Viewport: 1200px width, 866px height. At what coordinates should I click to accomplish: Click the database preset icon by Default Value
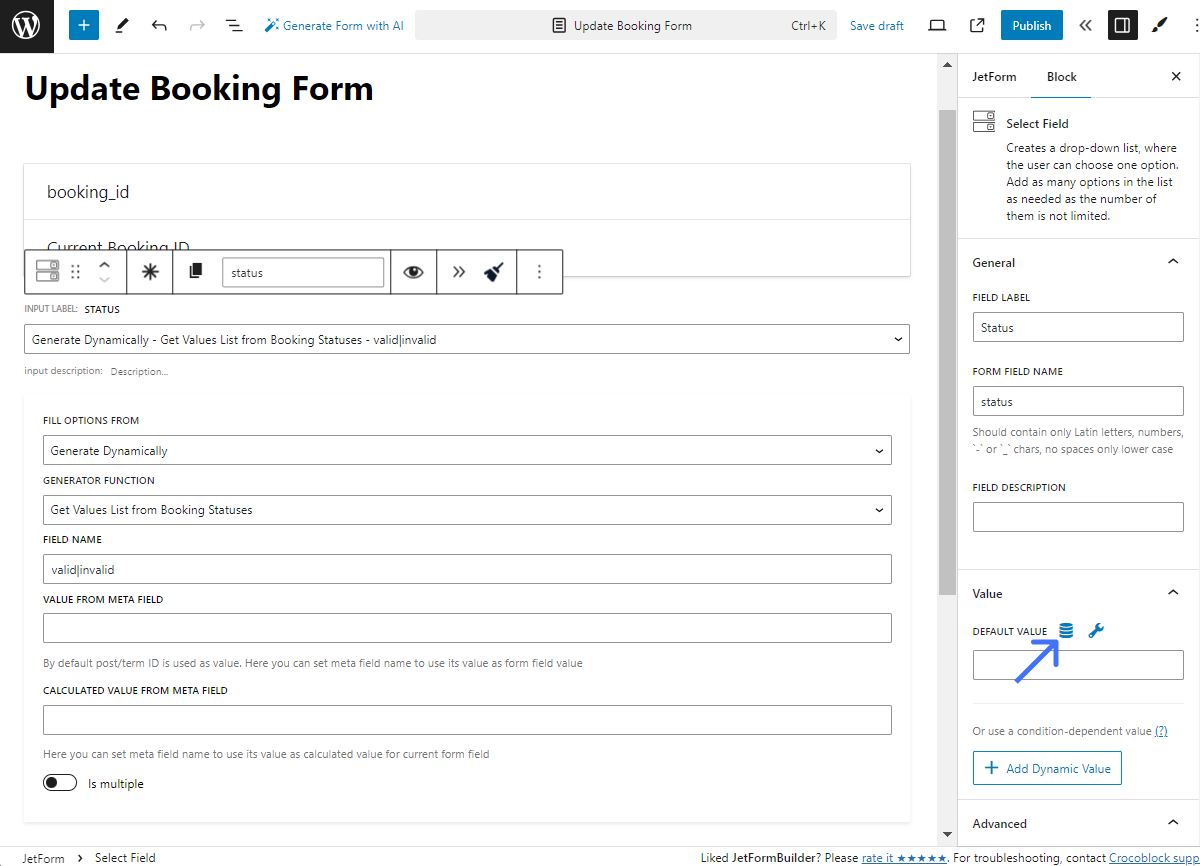coord(1066,631)
